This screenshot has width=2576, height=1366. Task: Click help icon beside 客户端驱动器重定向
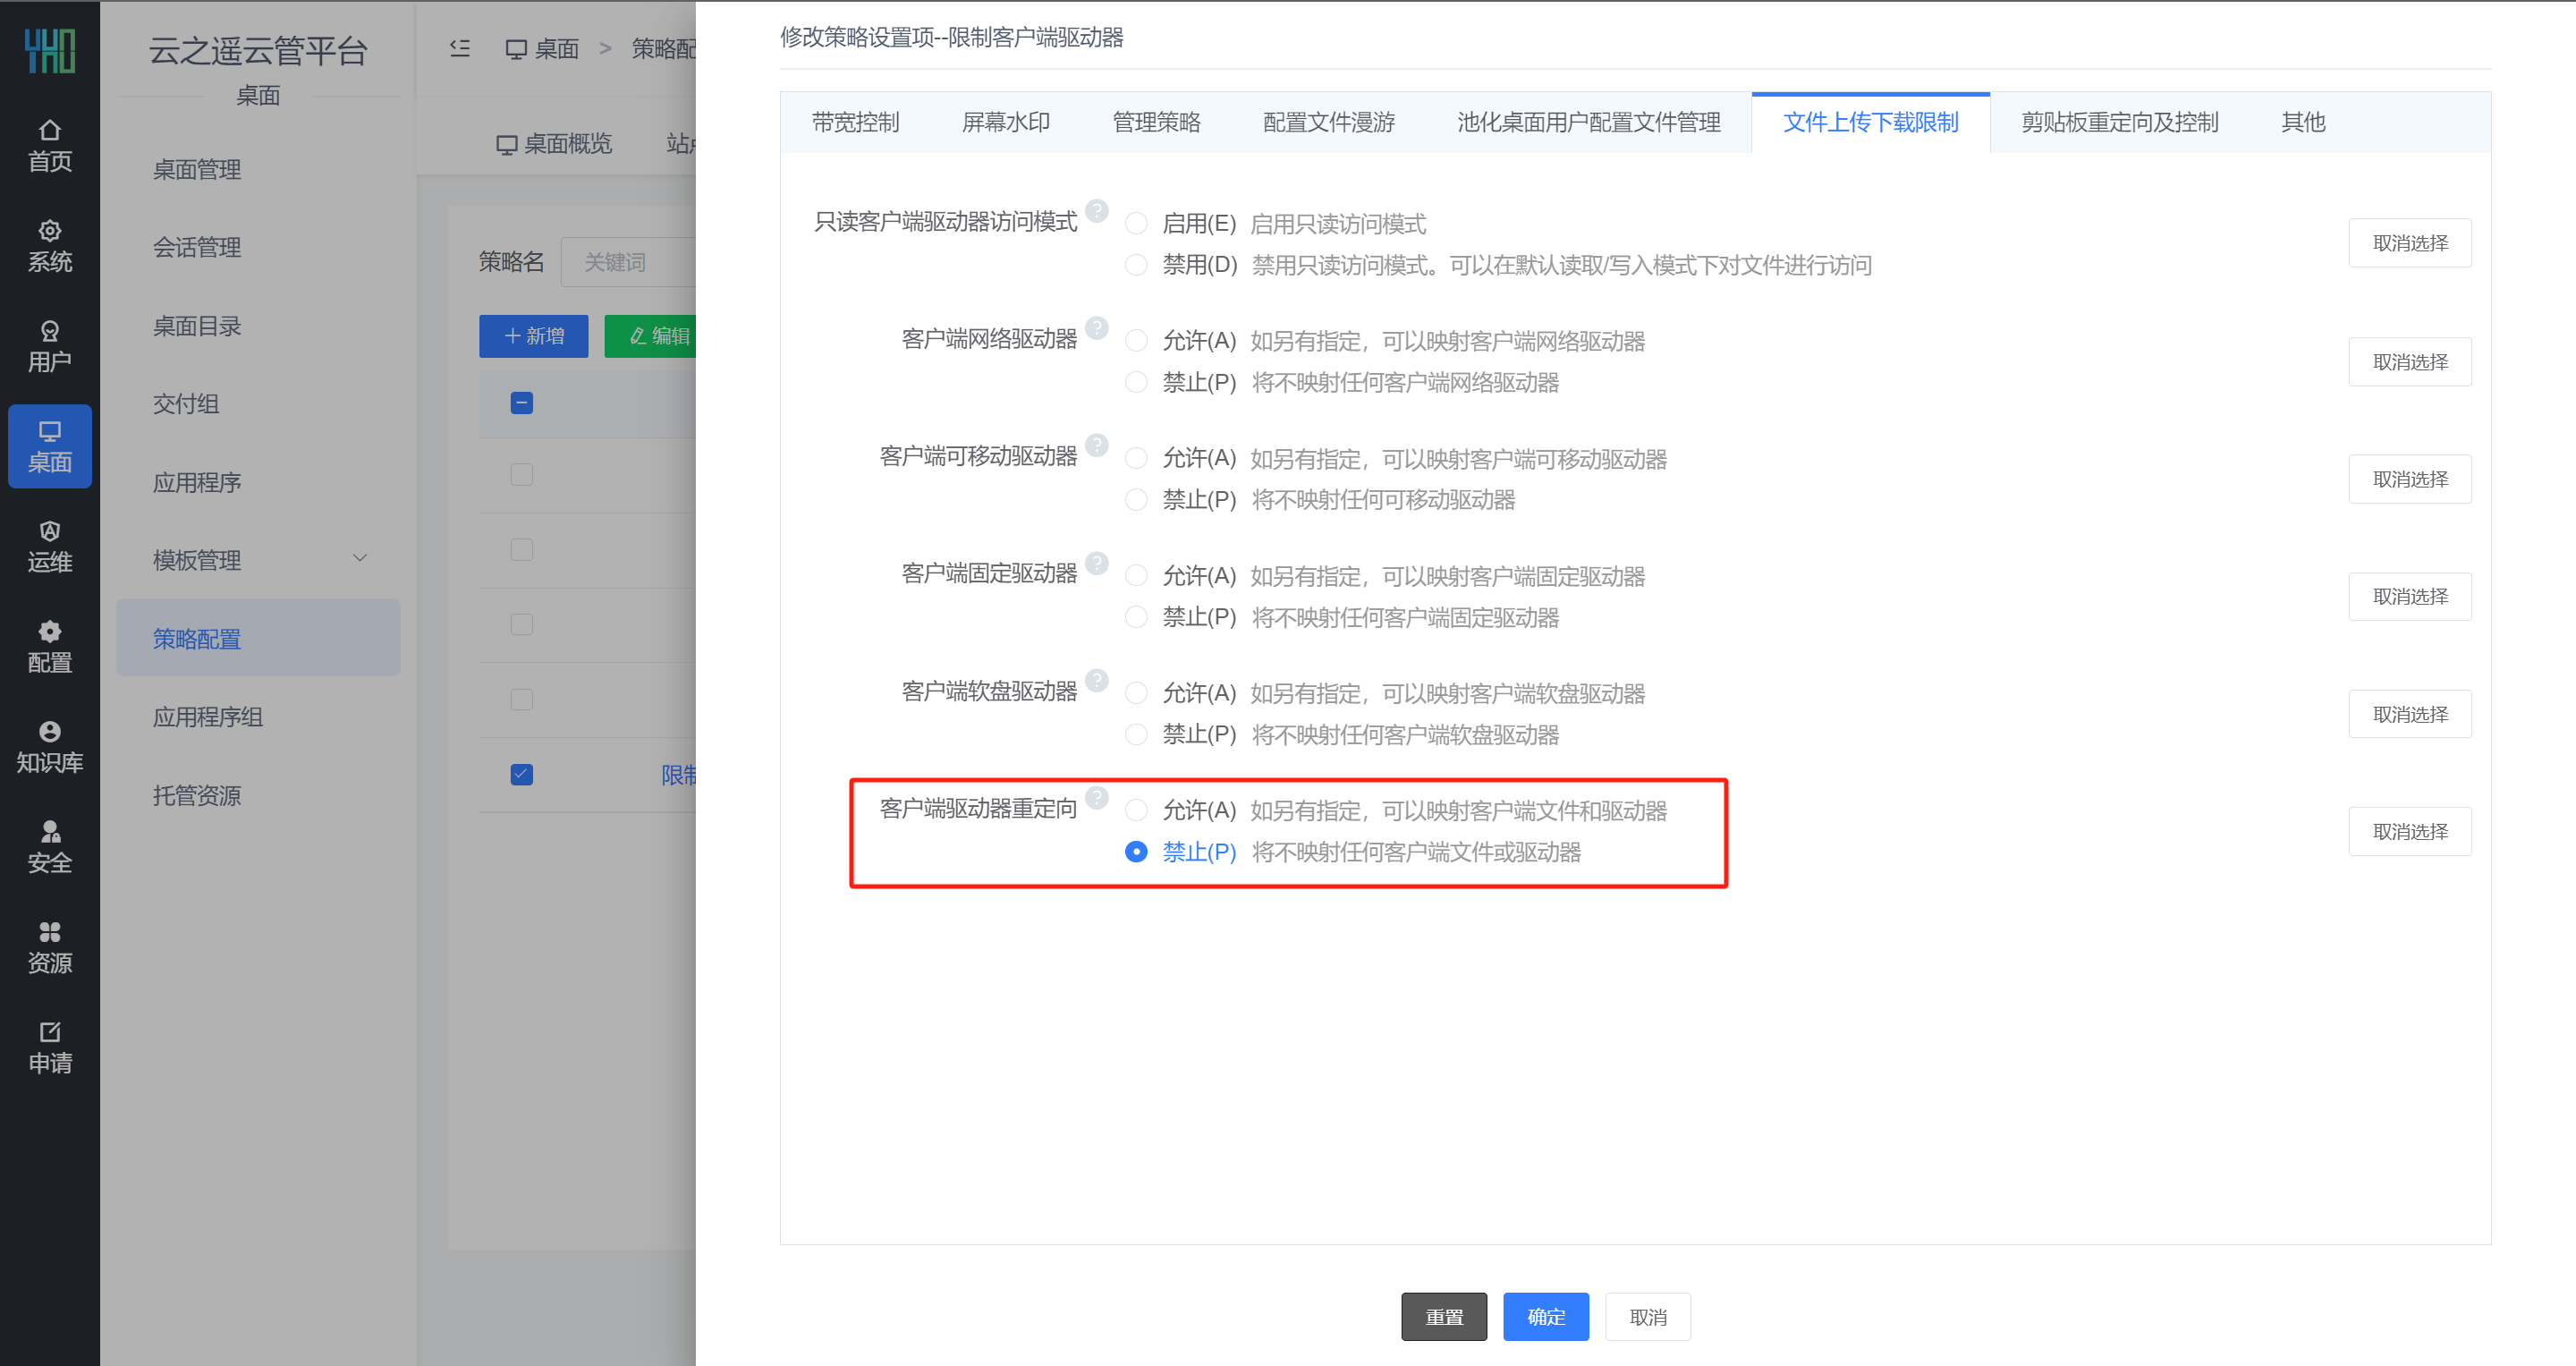coord(1097,797)
